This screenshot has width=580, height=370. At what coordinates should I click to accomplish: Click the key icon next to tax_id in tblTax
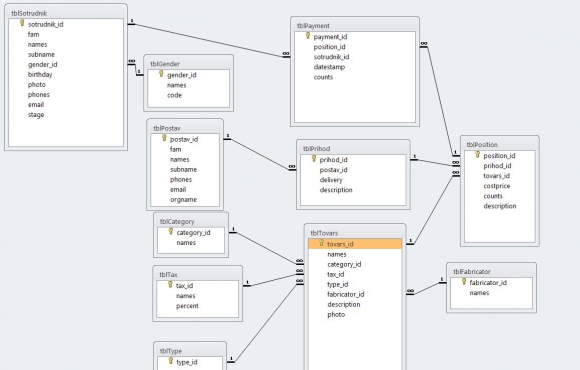pos(170,285)
